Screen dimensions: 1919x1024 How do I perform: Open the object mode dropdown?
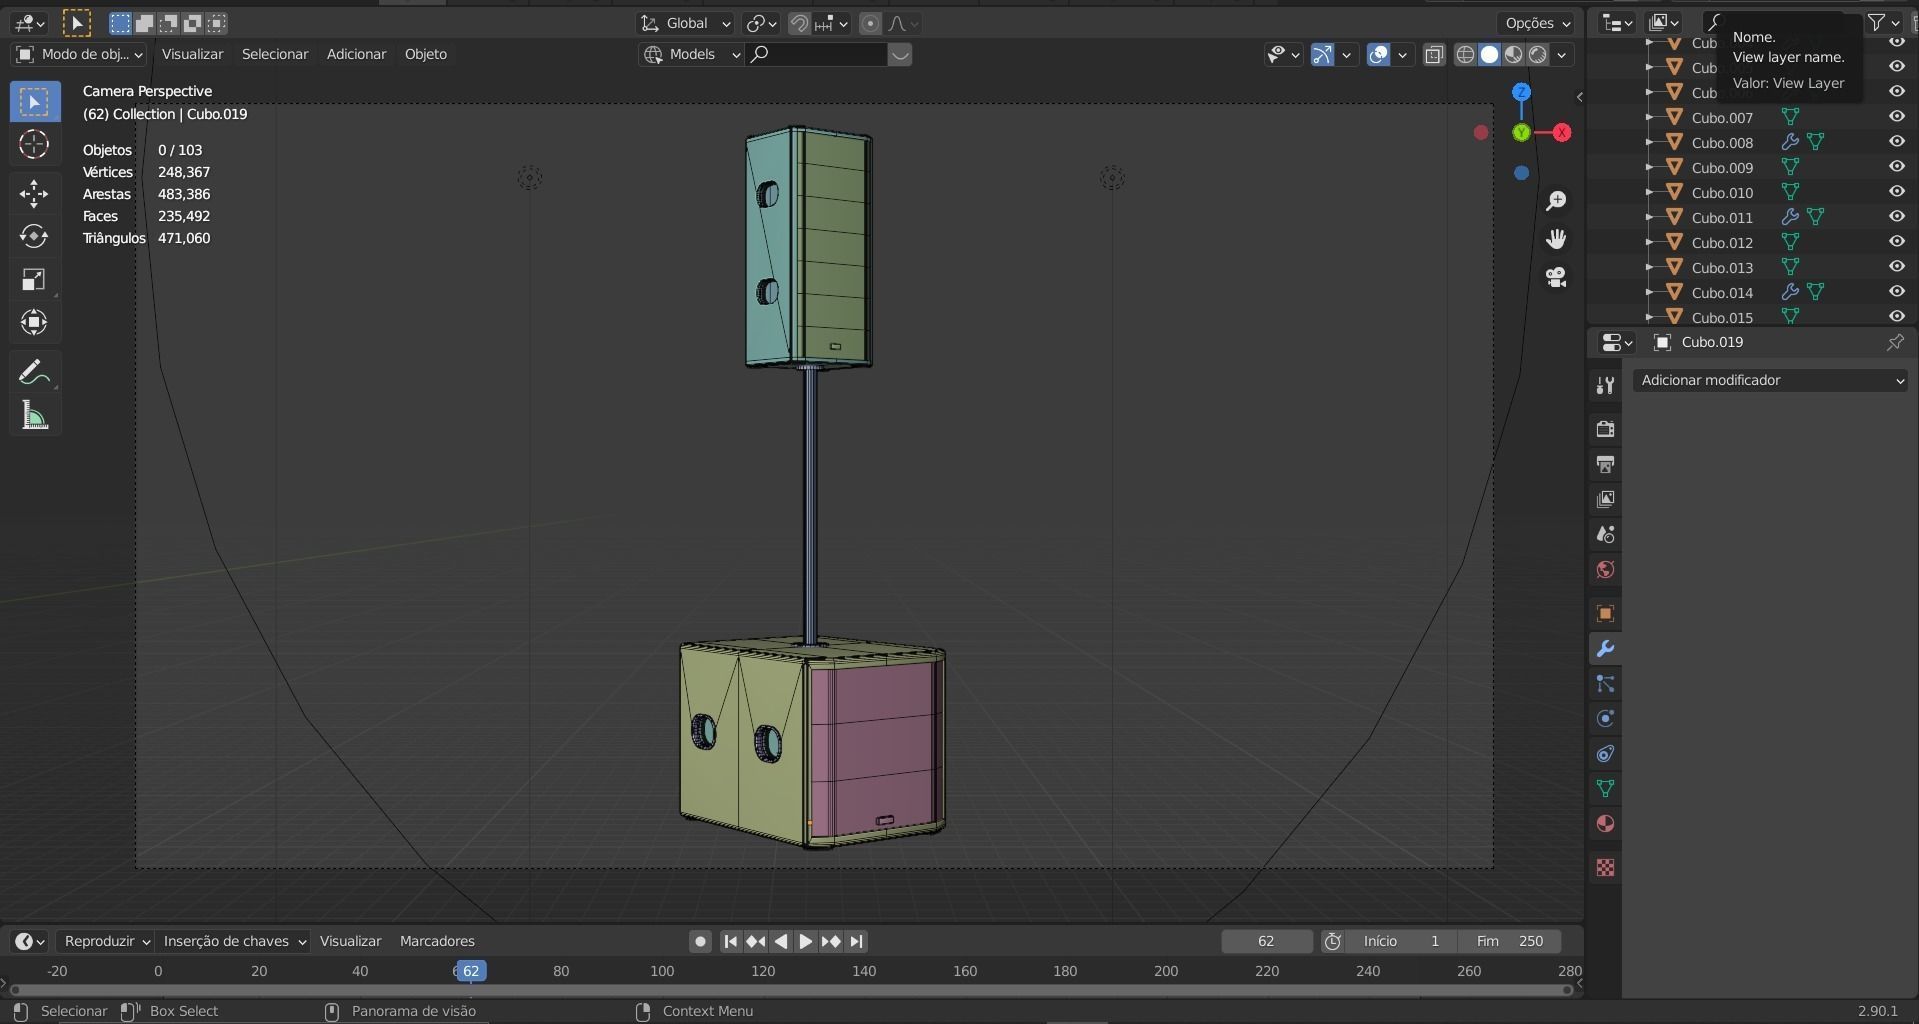click(79, 54)
